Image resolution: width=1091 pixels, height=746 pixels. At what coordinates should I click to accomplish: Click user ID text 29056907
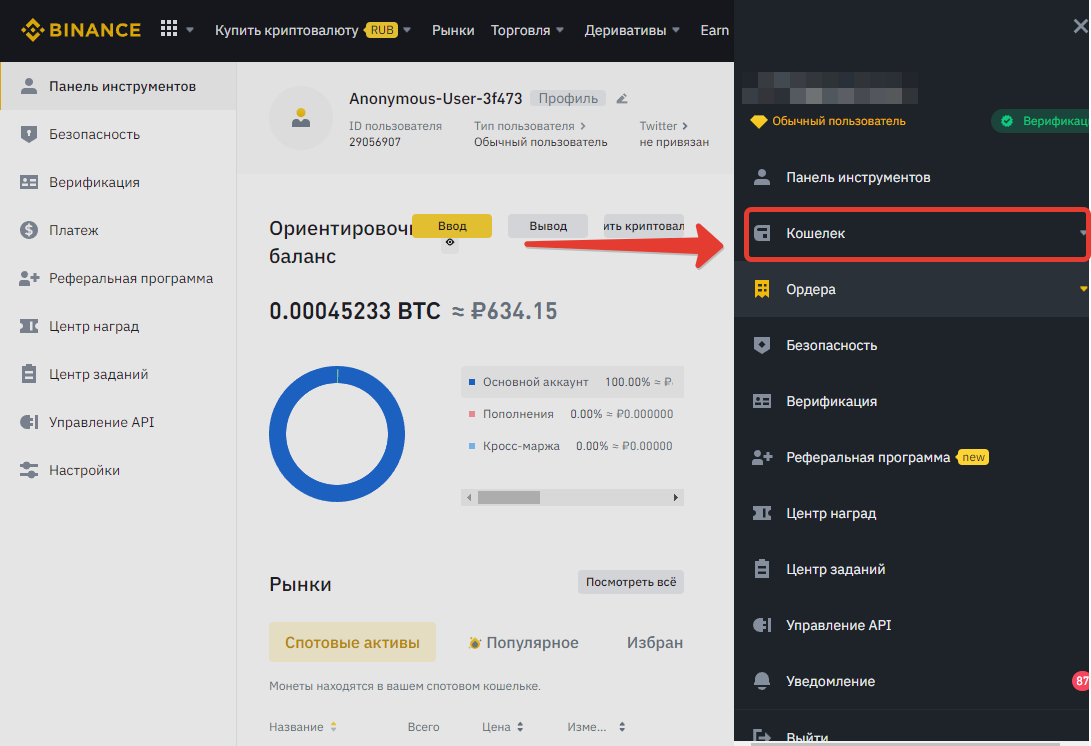374,142
